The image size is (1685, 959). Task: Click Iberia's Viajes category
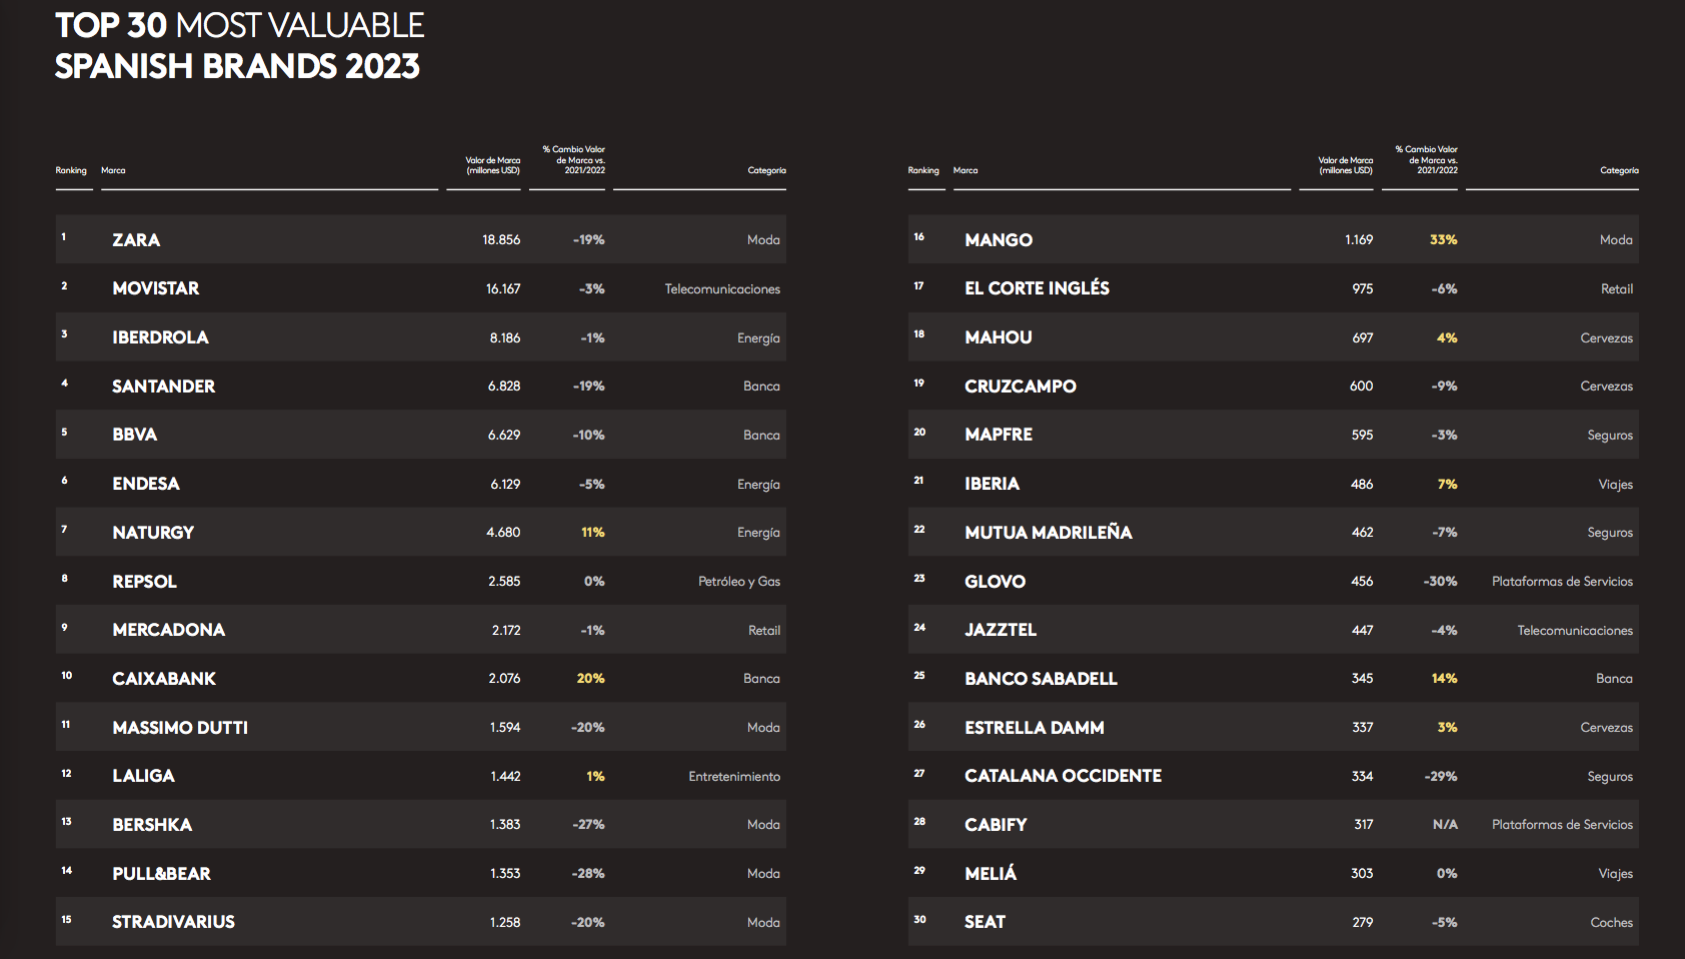[1616, 484]
